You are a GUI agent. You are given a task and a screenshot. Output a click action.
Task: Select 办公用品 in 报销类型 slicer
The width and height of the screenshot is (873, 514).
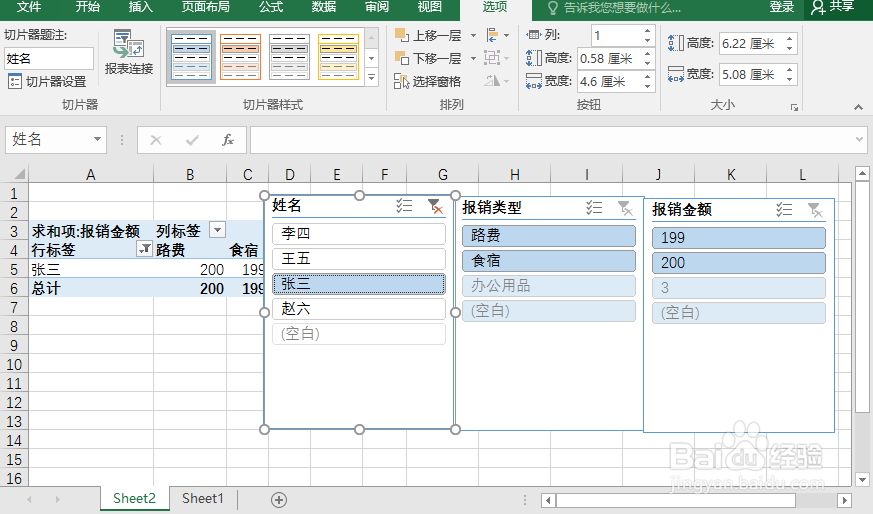[549, 286]
